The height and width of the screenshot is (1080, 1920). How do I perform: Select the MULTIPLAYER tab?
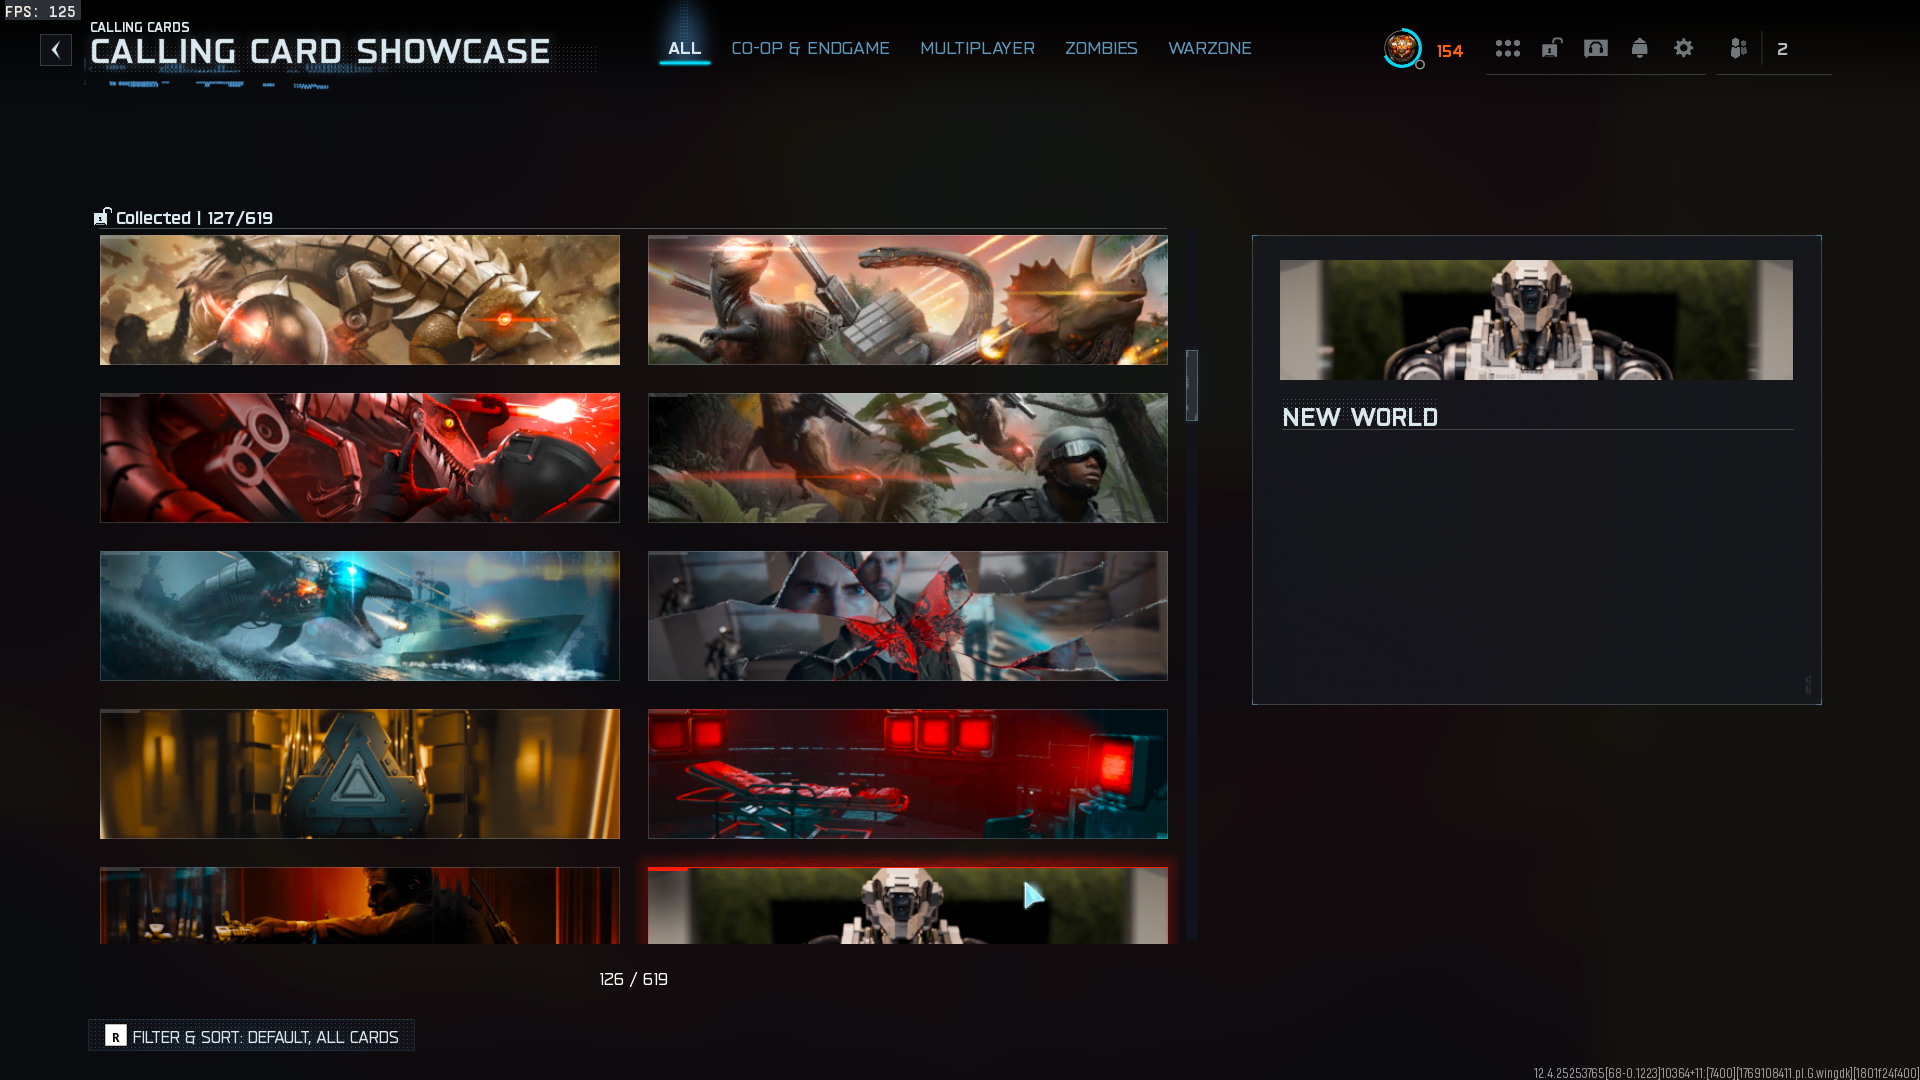[x=978, y=48]
